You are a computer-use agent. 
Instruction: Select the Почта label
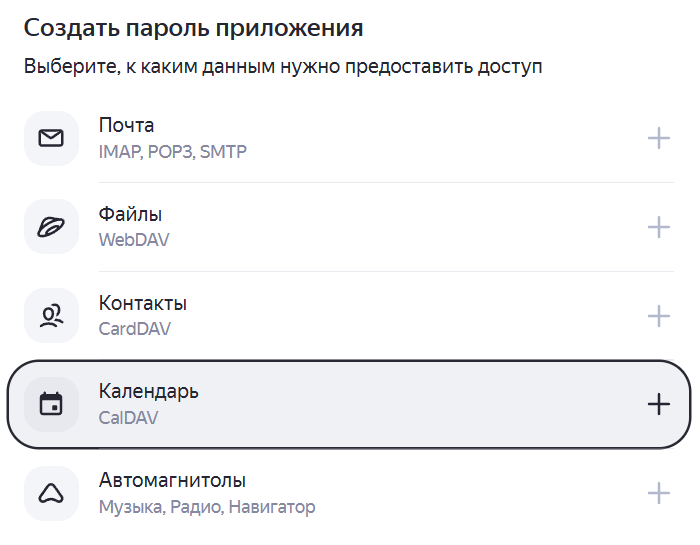pyautogui.click(x=126, y=126)
